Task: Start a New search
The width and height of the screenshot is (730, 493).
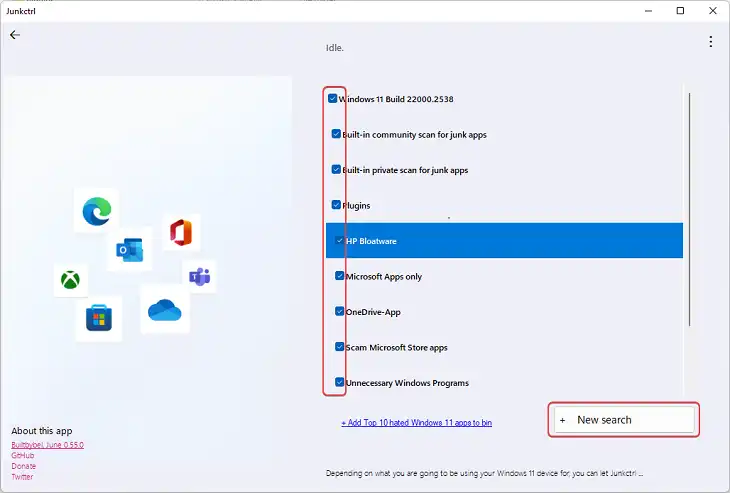Action: coord(624,420)
